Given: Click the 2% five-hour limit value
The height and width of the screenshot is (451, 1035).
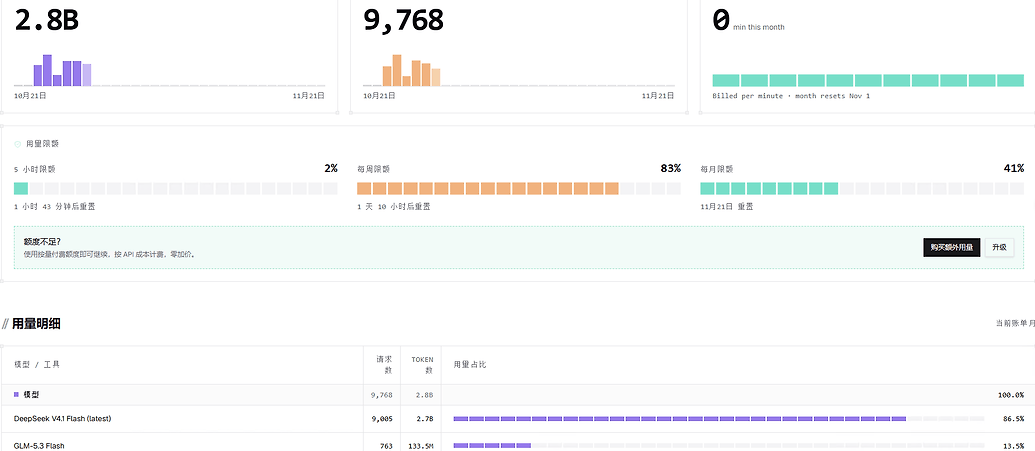Looking at the screenshot, I should (x=331, y=168).
